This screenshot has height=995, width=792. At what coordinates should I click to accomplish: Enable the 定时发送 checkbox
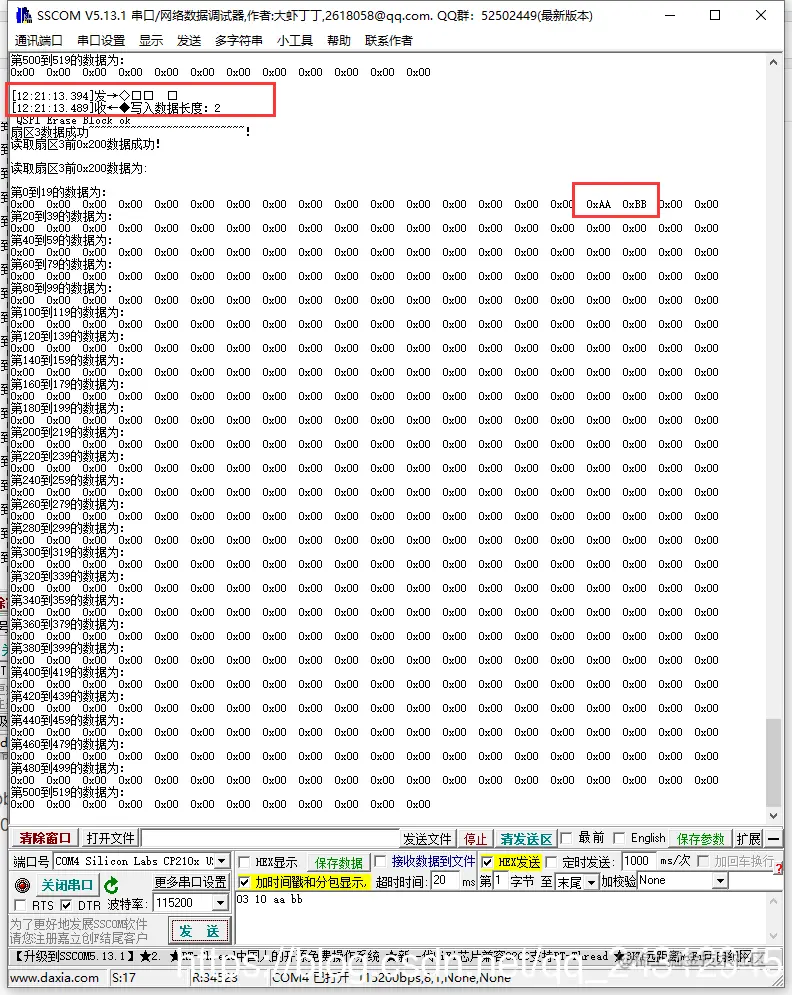tap(551, 862)
